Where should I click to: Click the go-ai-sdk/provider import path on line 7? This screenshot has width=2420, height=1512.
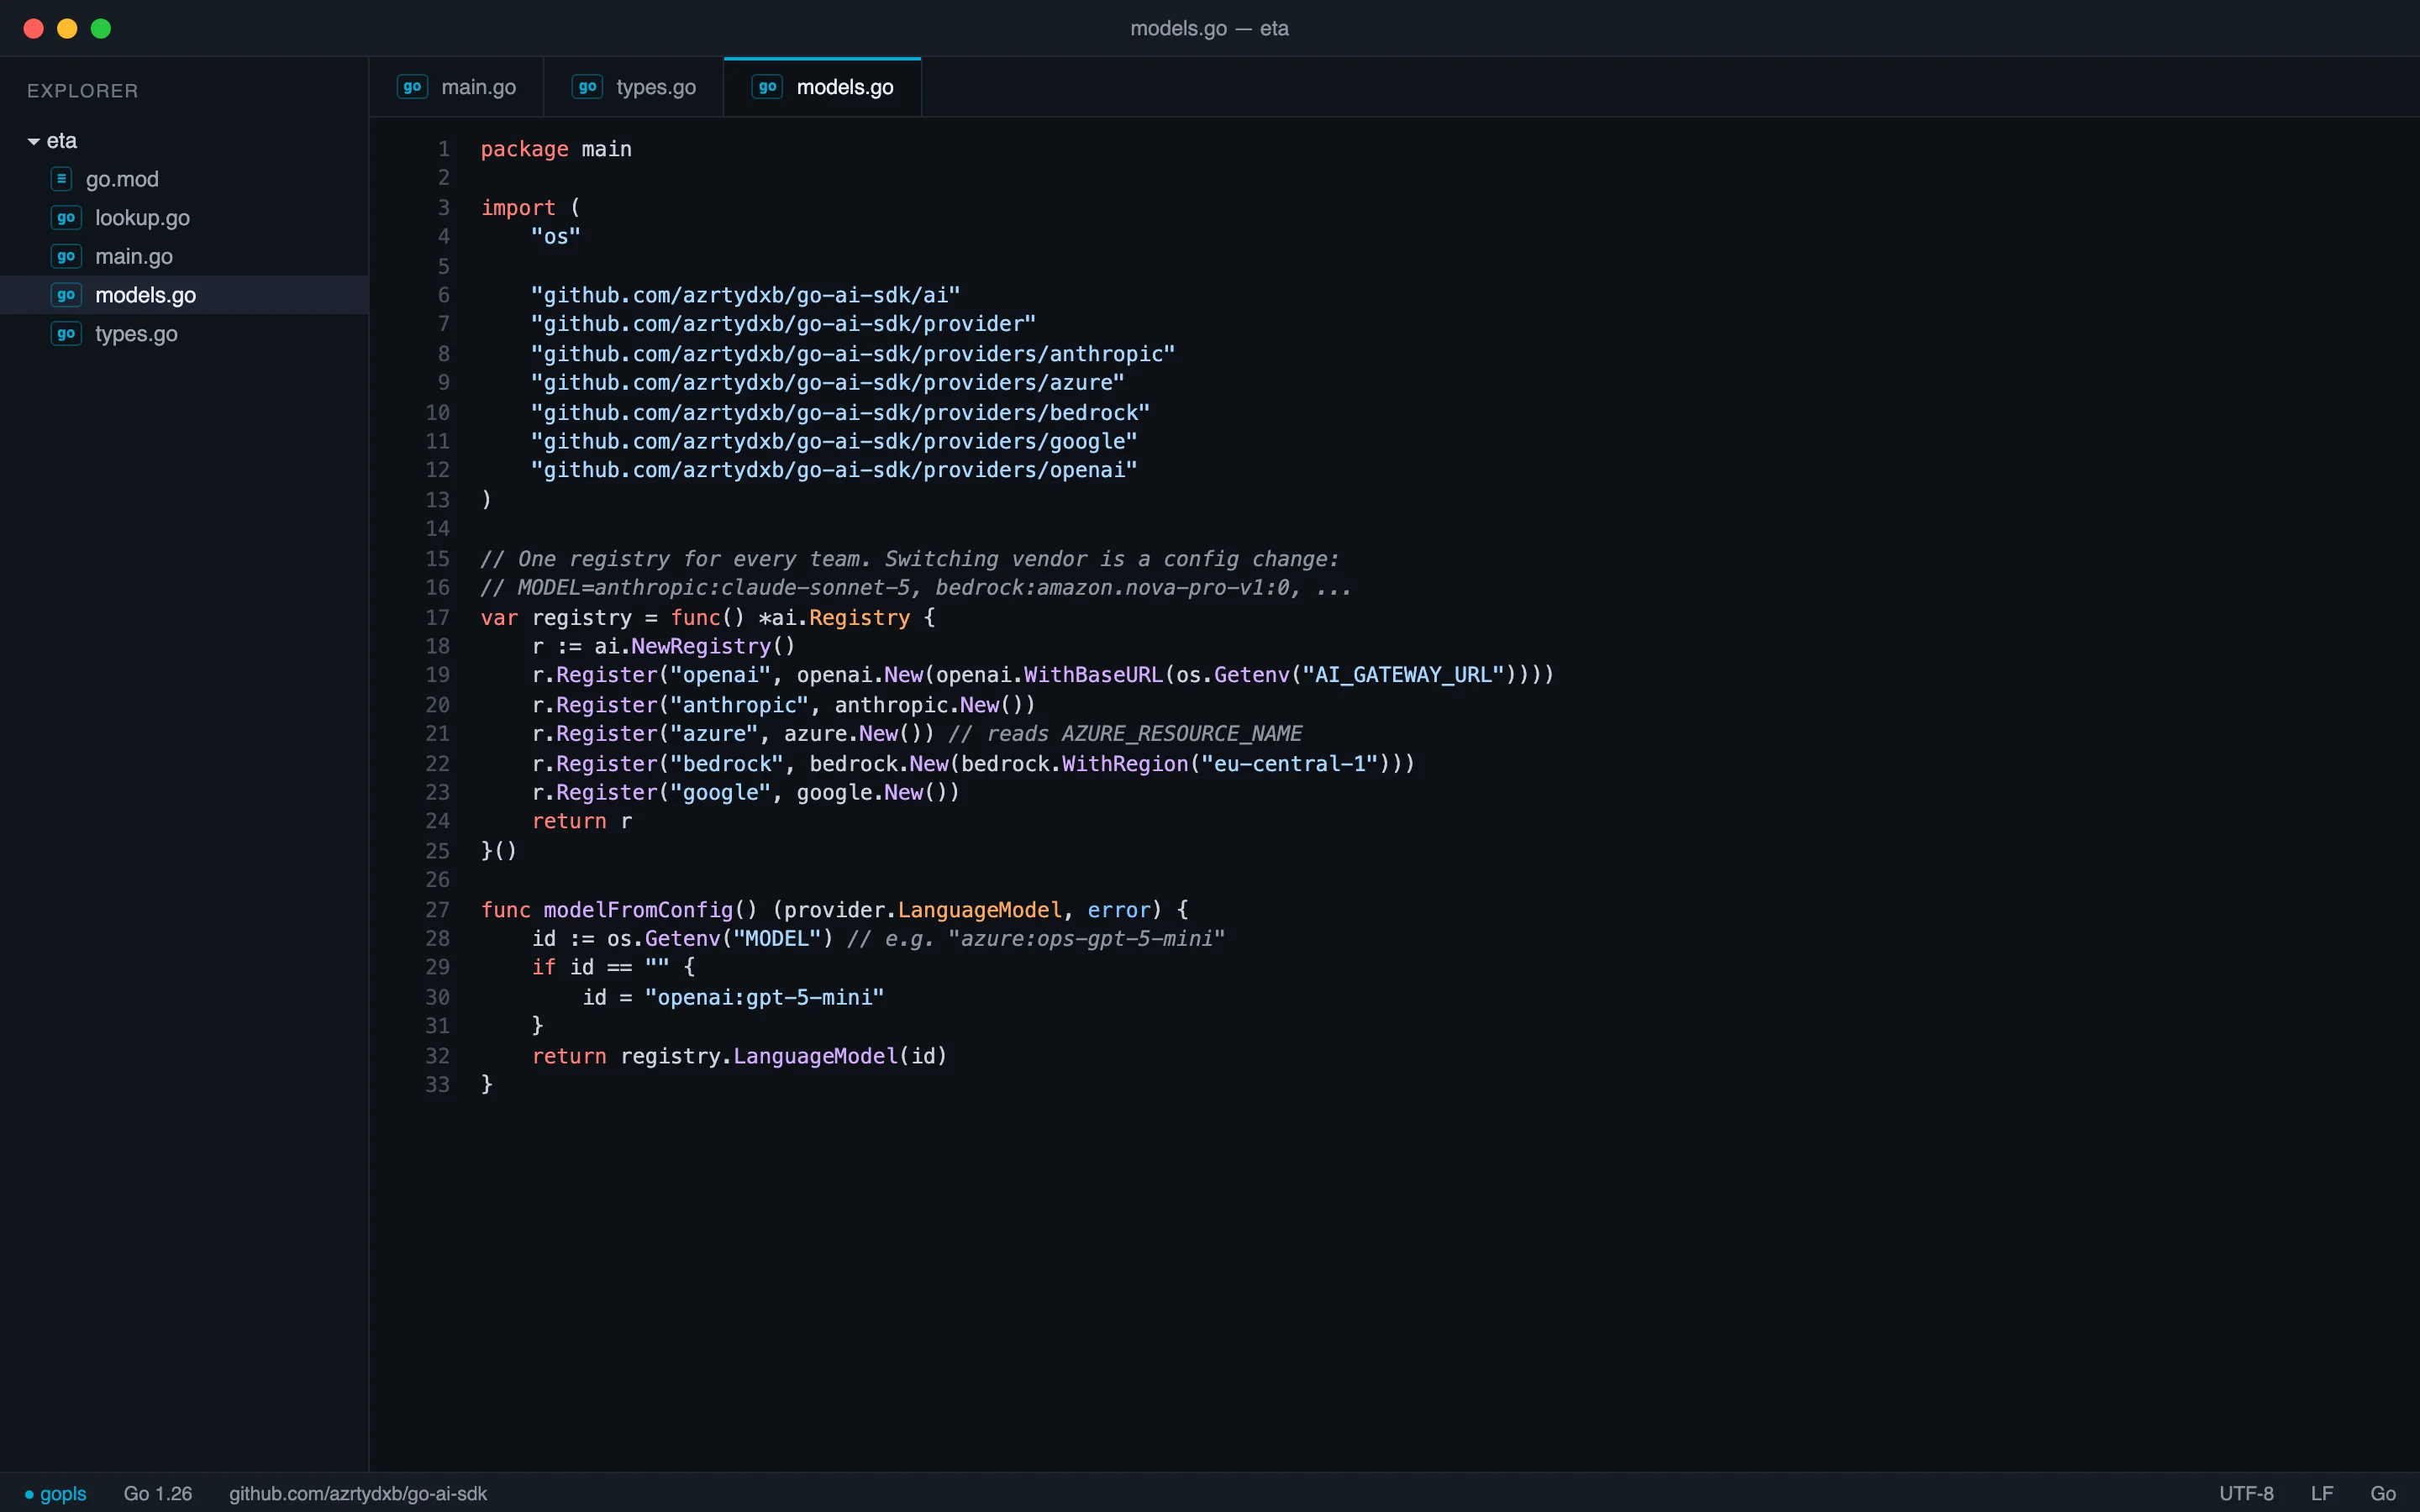click(x=783, y=324)
